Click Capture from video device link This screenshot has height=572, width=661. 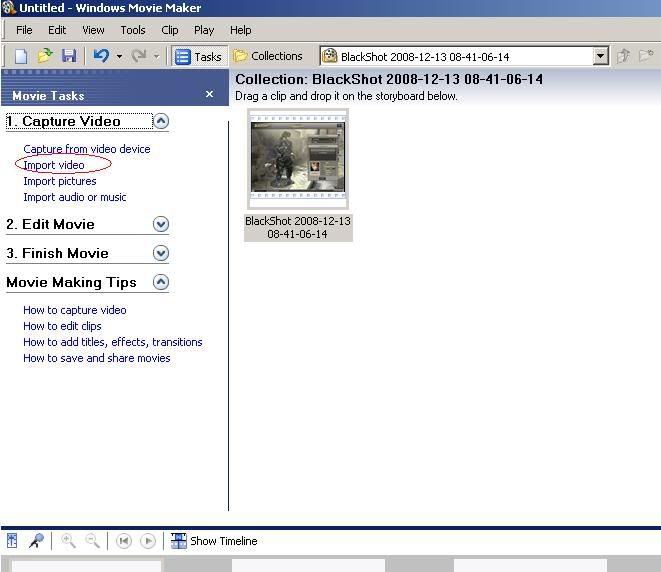[87, 149]
